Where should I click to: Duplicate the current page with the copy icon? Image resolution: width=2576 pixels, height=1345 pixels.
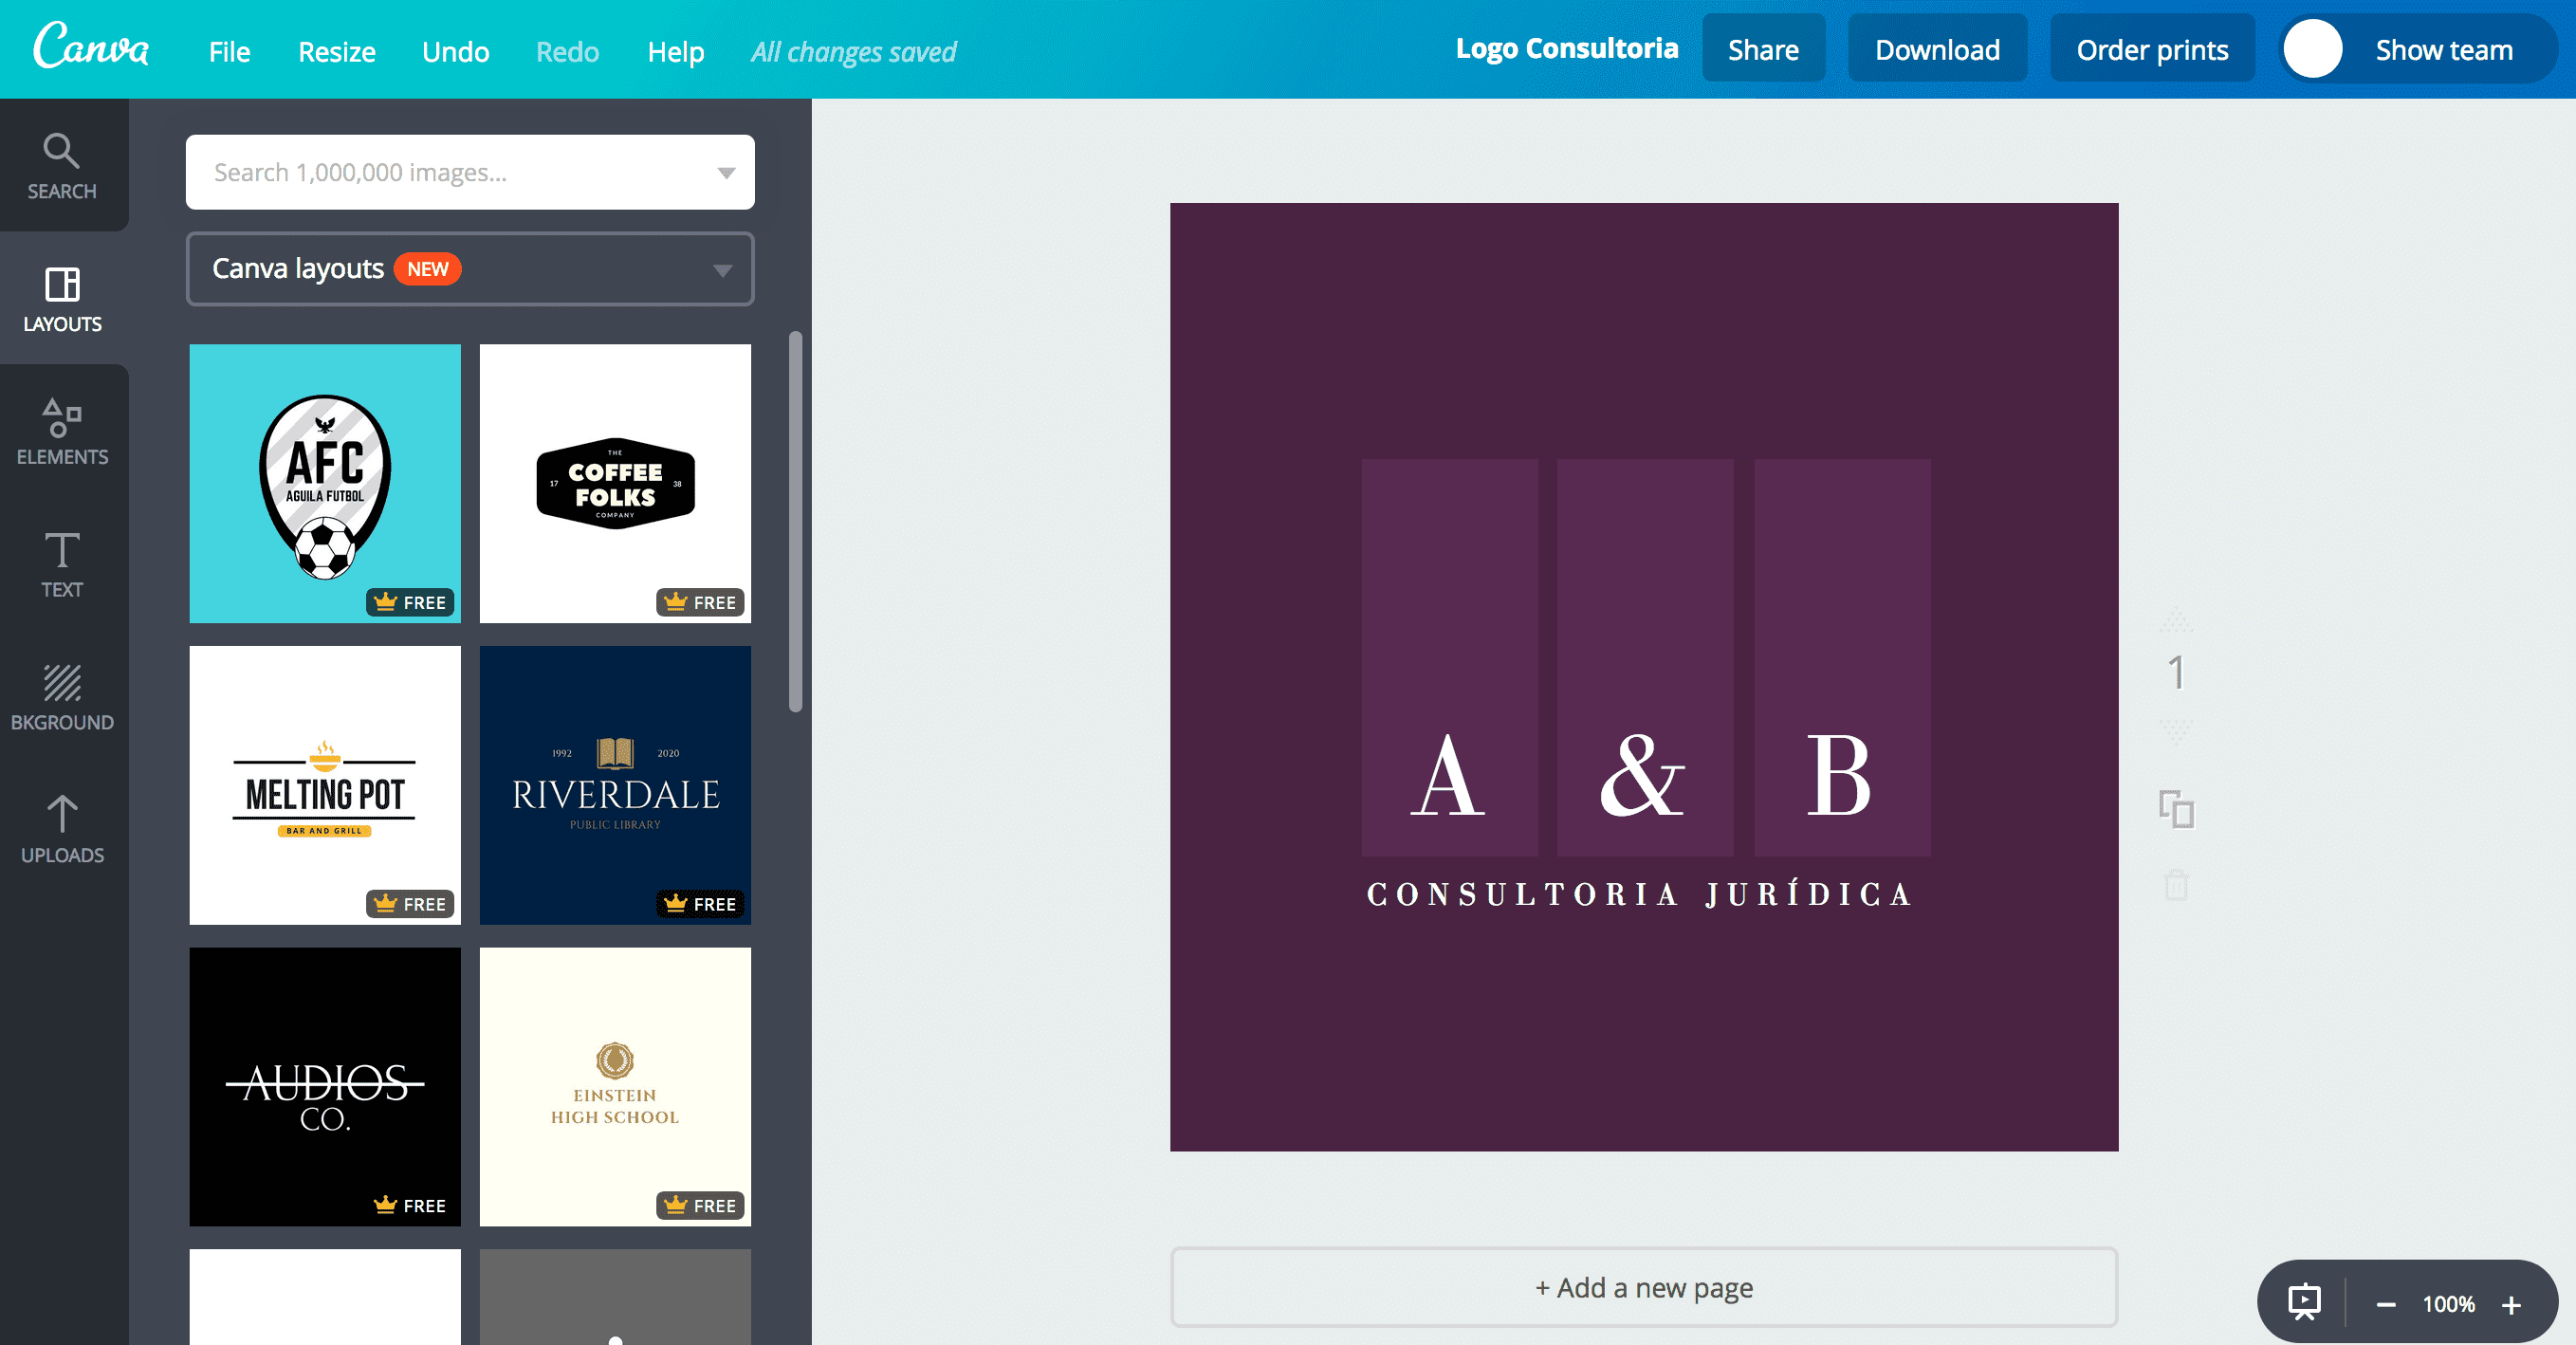click(x=2177, y=812)
